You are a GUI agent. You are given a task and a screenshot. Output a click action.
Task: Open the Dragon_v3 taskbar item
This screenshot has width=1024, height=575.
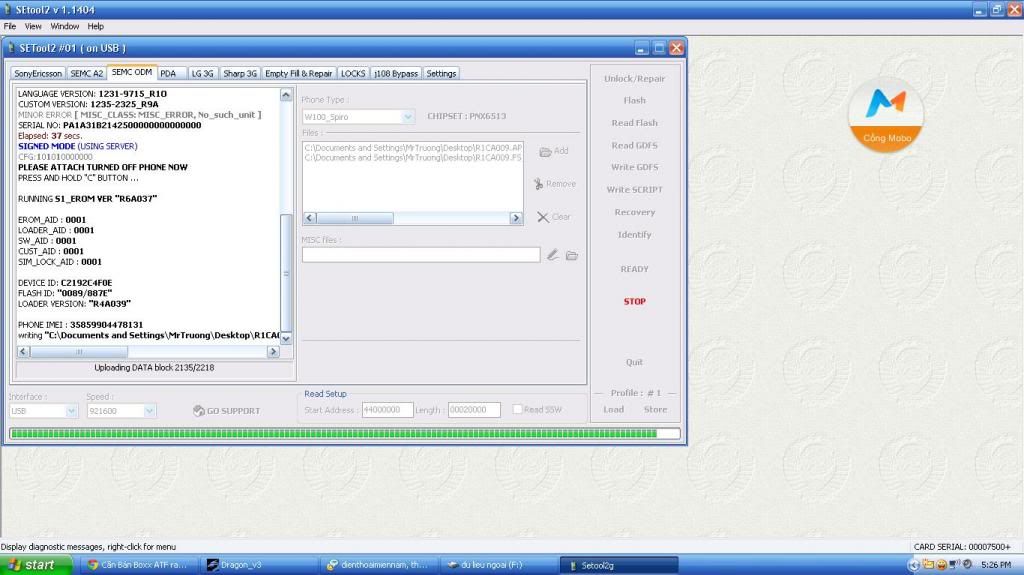pos(259,565)
